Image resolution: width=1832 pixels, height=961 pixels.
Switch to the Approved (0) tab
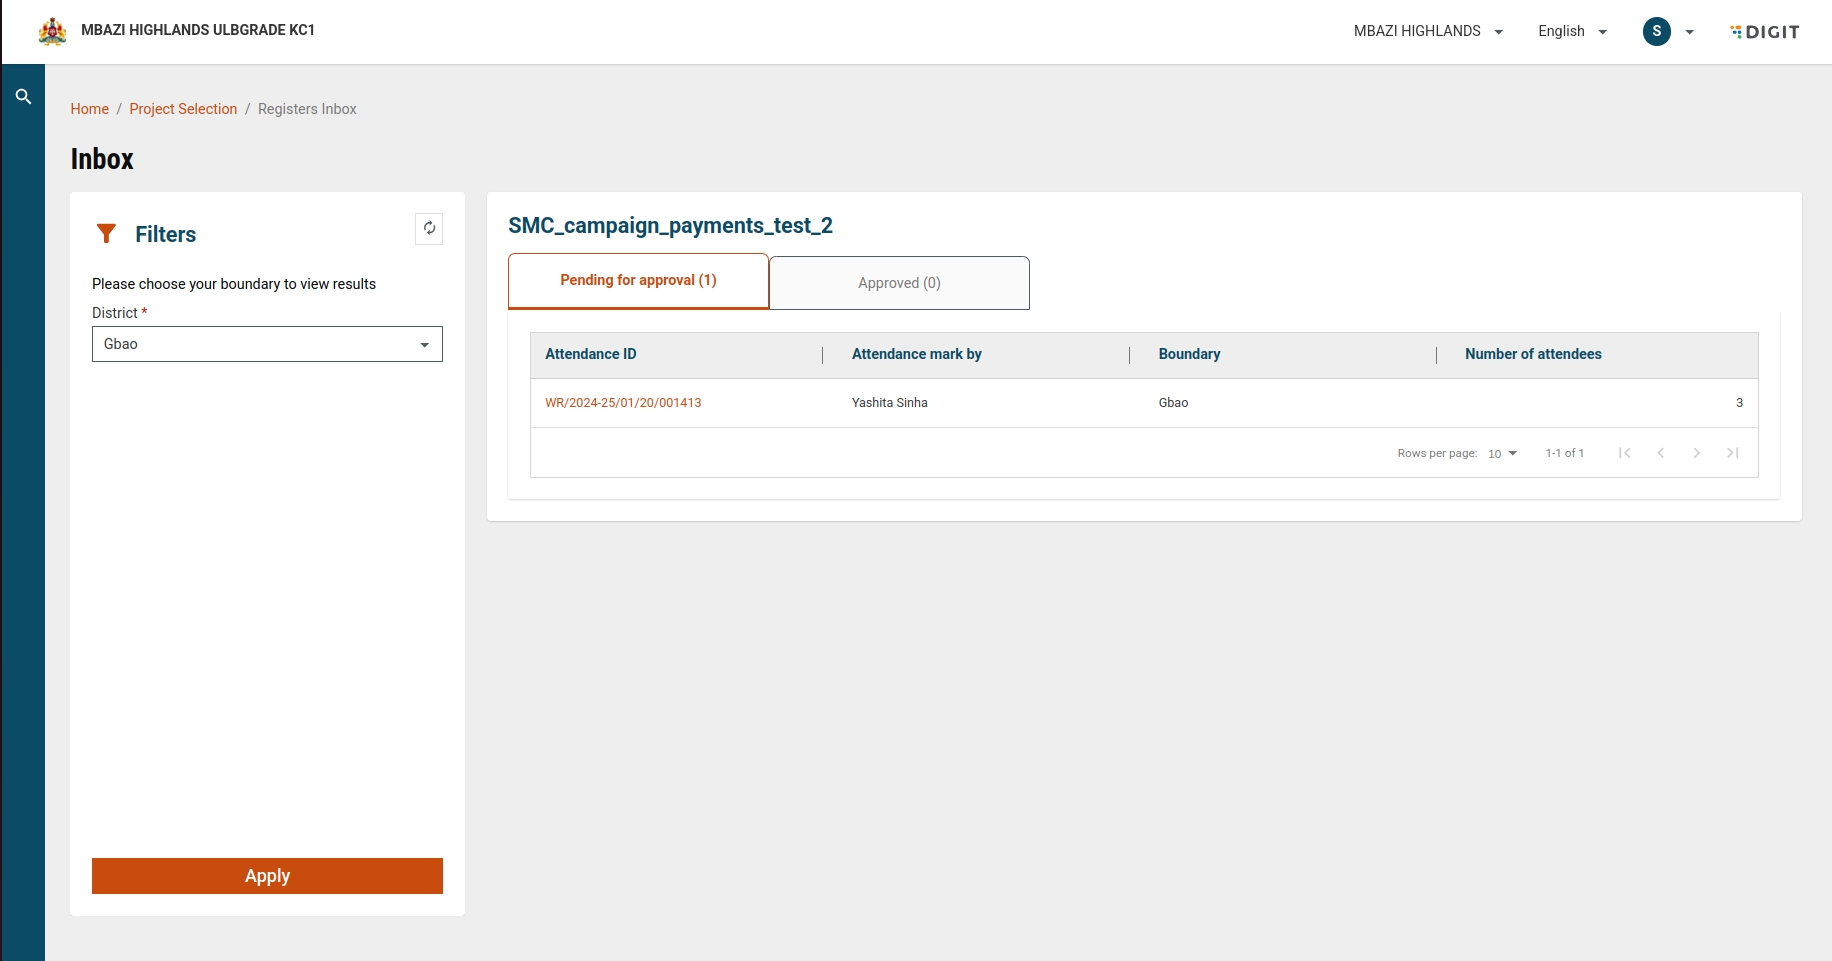(x=899, y=283)
